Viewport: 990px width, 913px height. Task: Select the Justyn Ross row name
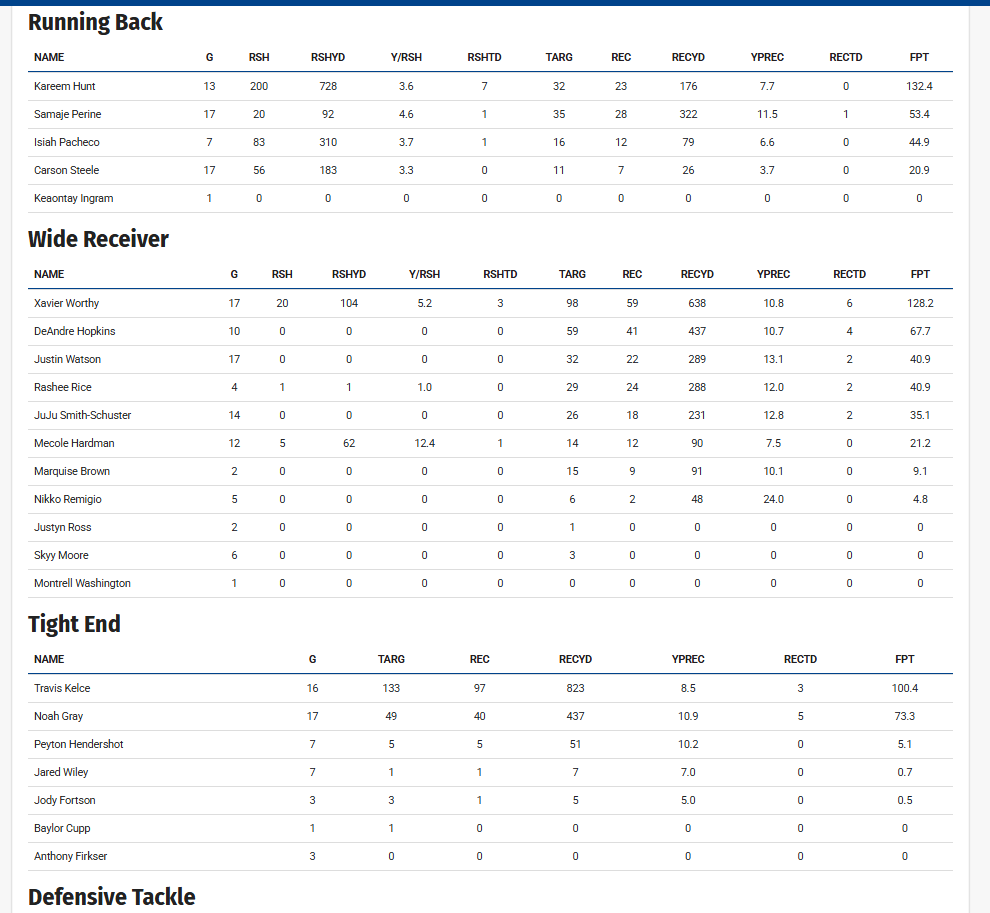click(63, 527)
